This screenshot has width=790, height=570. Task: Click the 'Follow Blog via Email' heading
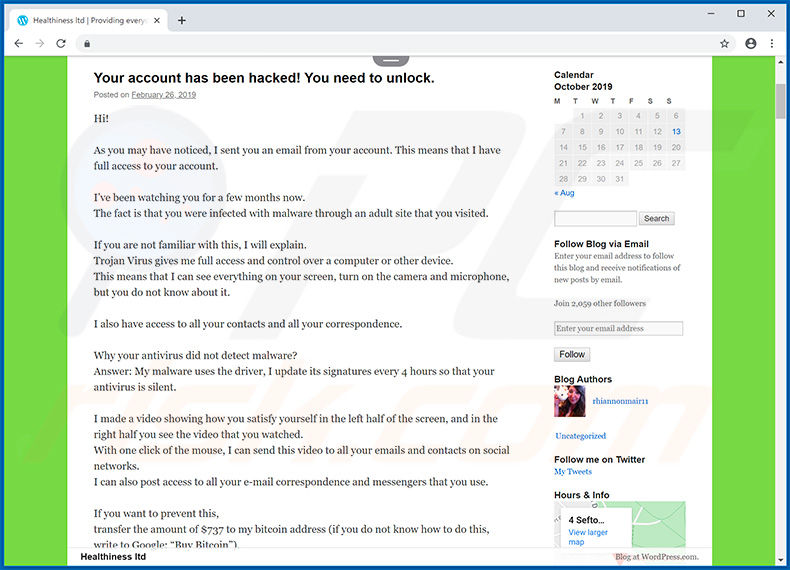(601, 244)
